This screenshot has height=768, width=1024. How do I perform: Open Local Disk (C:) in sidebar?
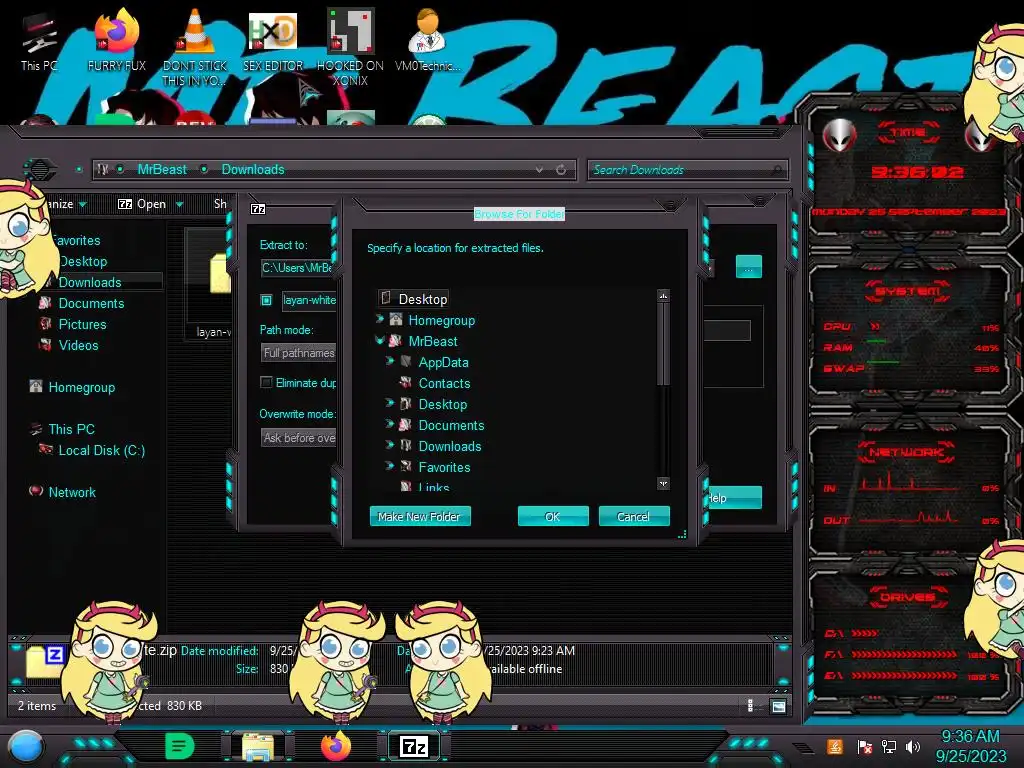pyautogui.click(x=92, y=450)
